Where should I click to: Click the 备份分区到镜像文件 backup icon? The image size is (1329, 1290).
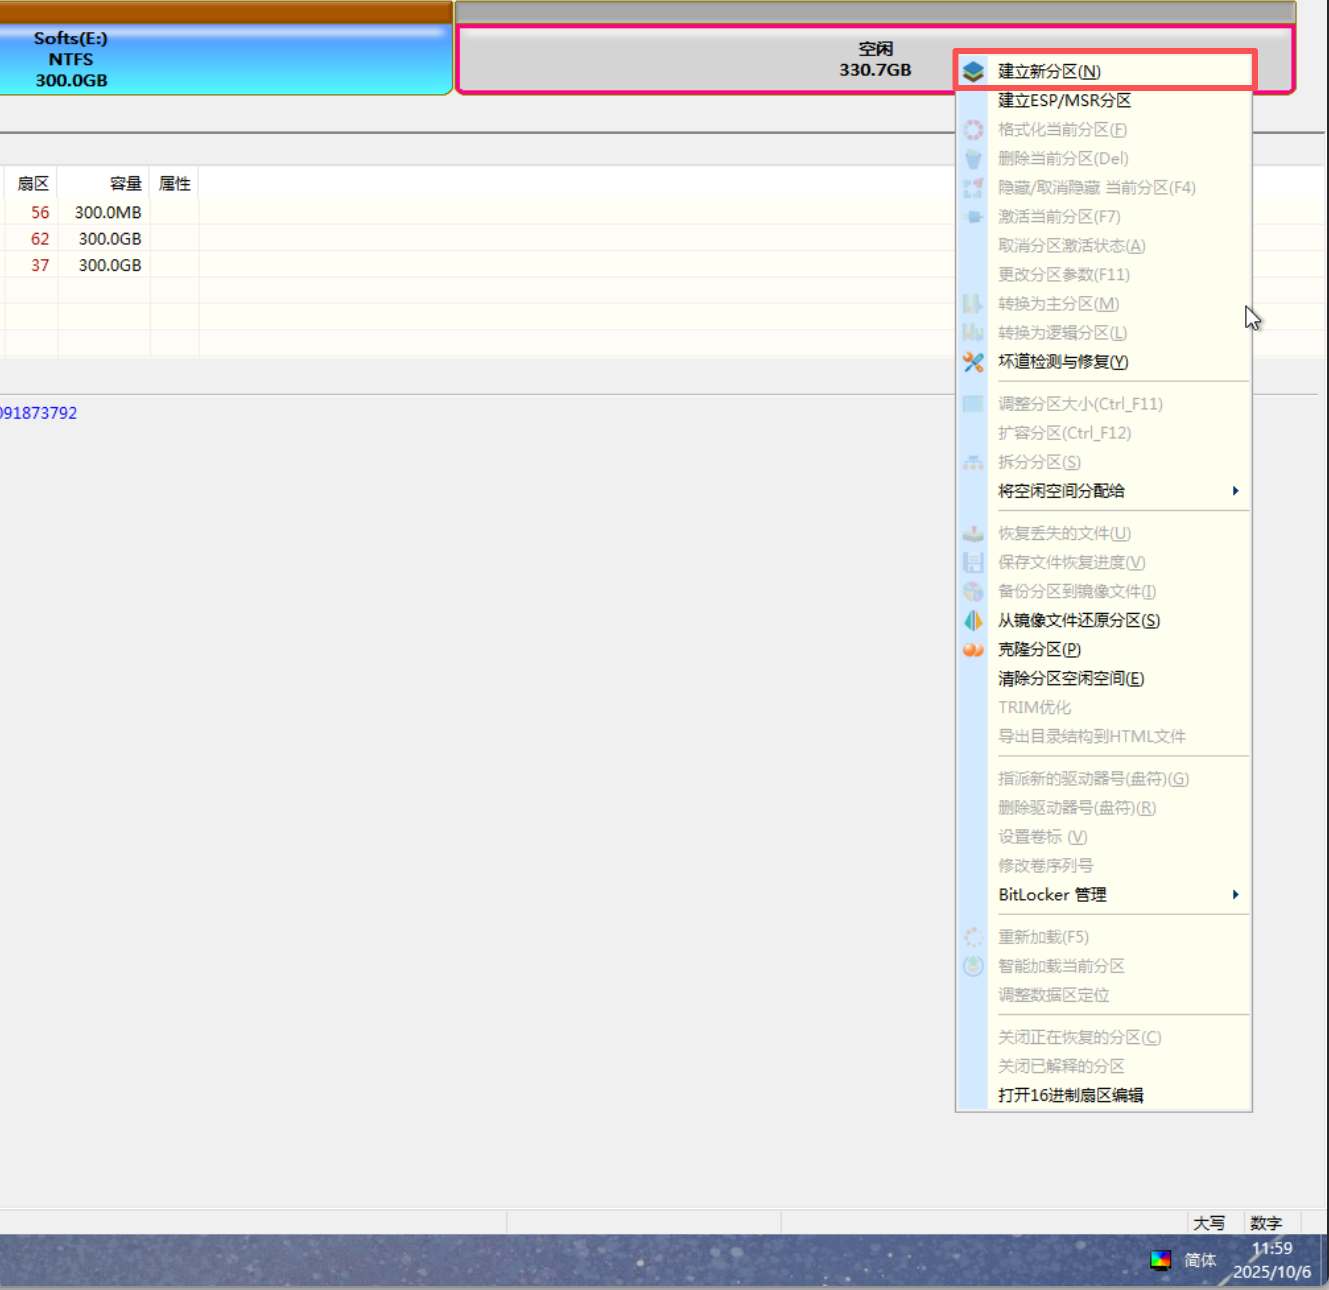tap(972, 591)
